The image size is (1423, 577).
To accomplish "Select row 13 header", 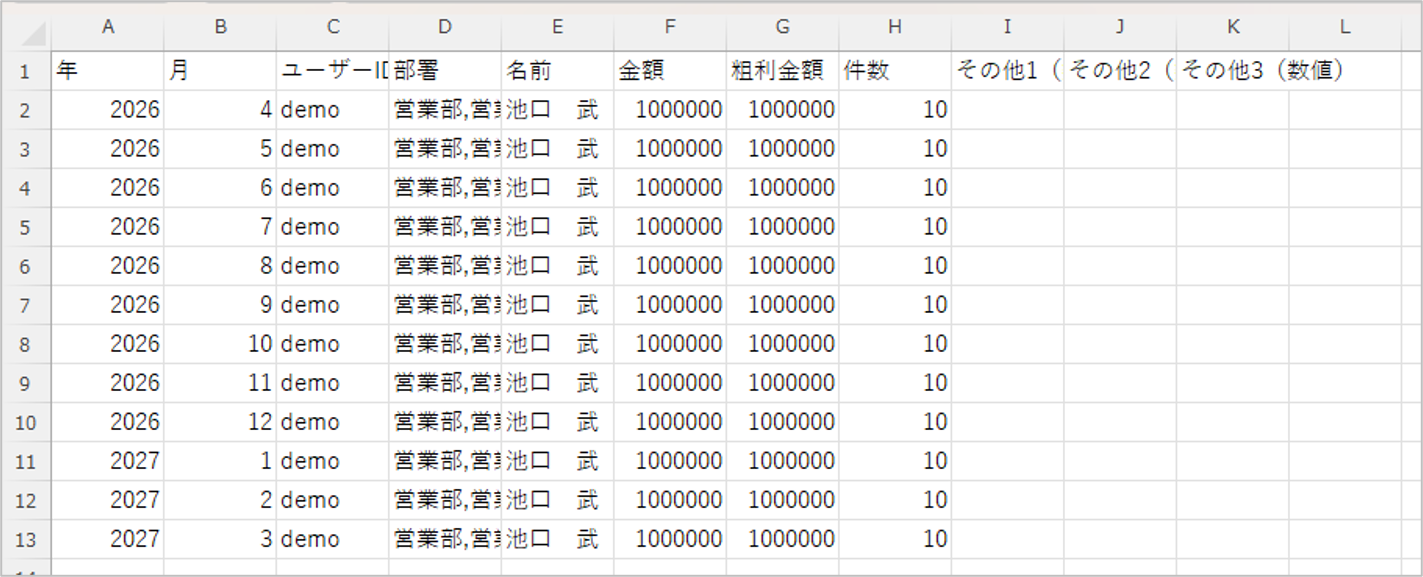I will [27, 539].
